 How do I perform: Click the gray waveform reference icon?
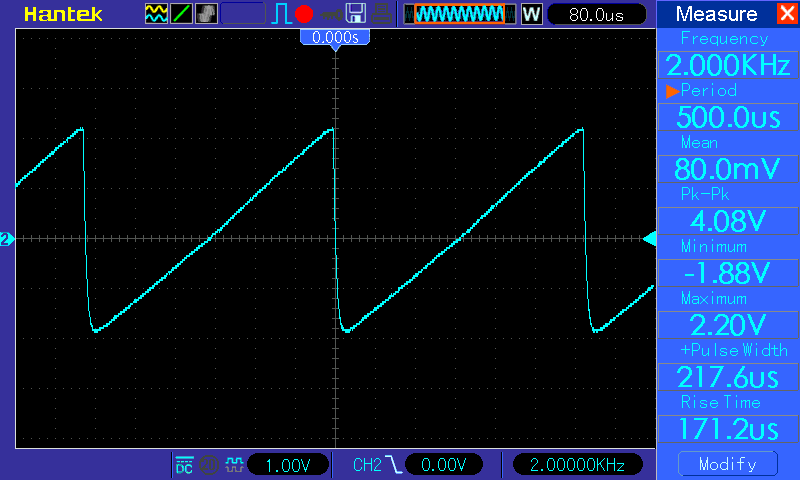click(206, 14)
